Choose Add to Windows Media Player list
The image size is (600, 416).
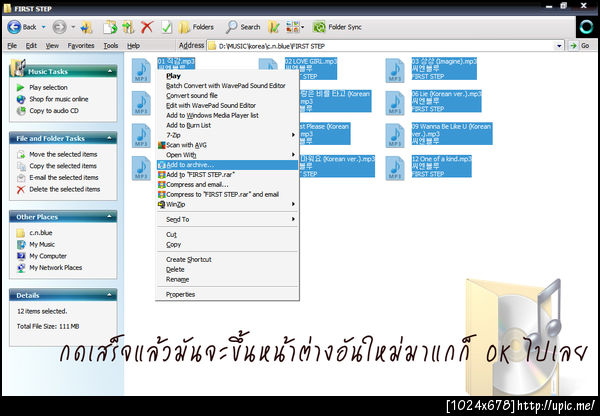tap(227, 115)
